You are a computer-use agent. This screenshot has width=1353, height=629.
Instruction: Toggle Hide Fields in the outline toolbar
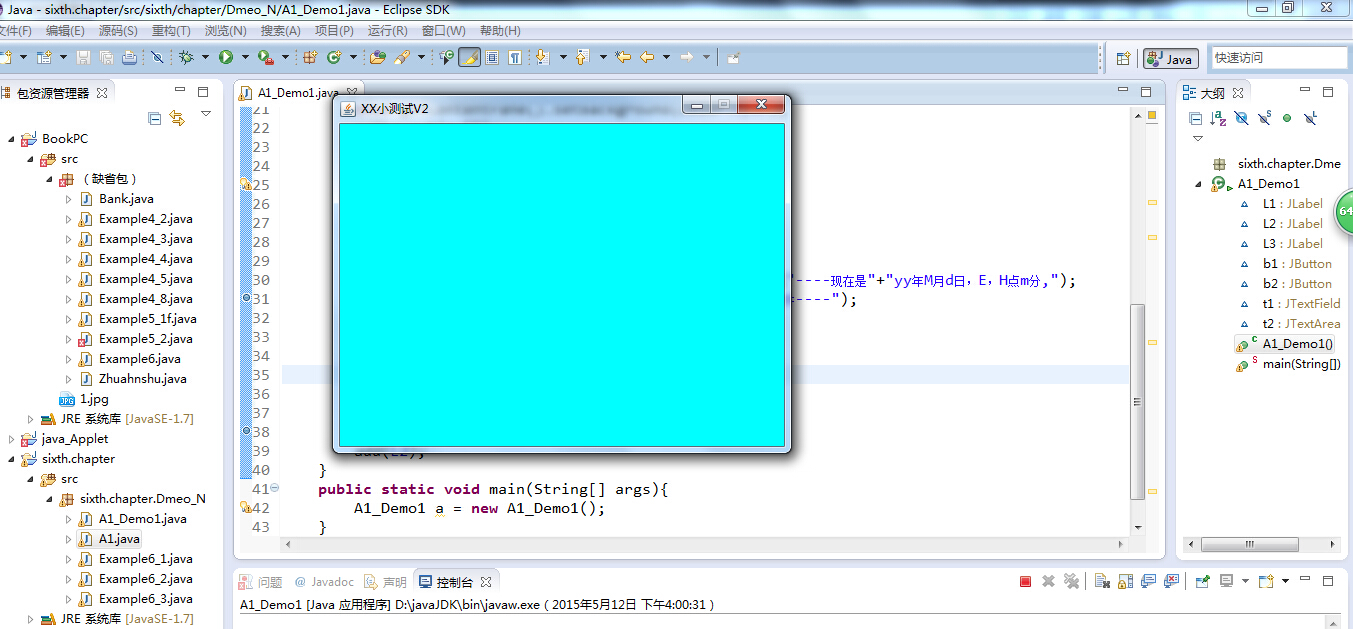(x=1241, y=118)
